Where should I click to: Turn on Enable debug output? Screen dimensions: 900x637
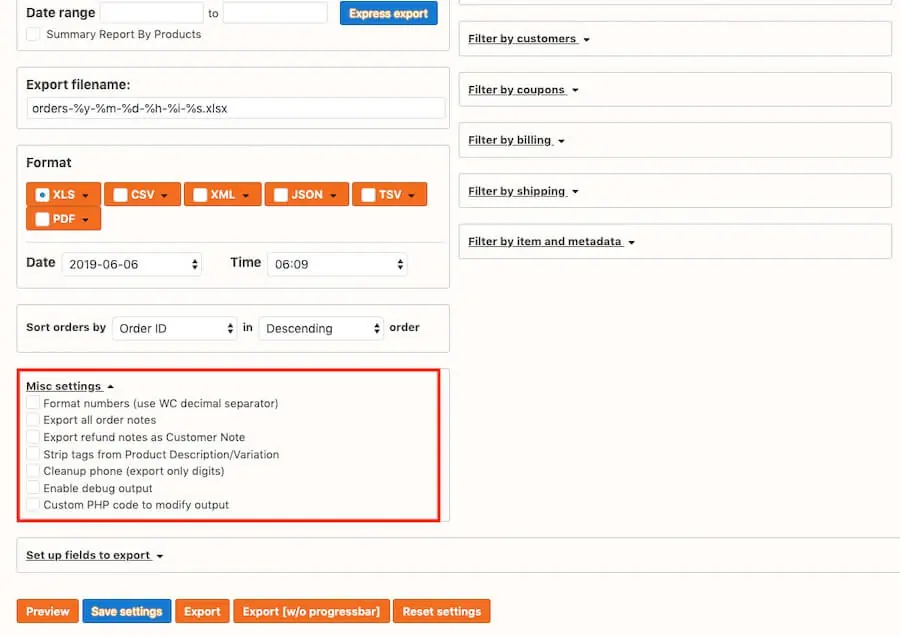33,488
